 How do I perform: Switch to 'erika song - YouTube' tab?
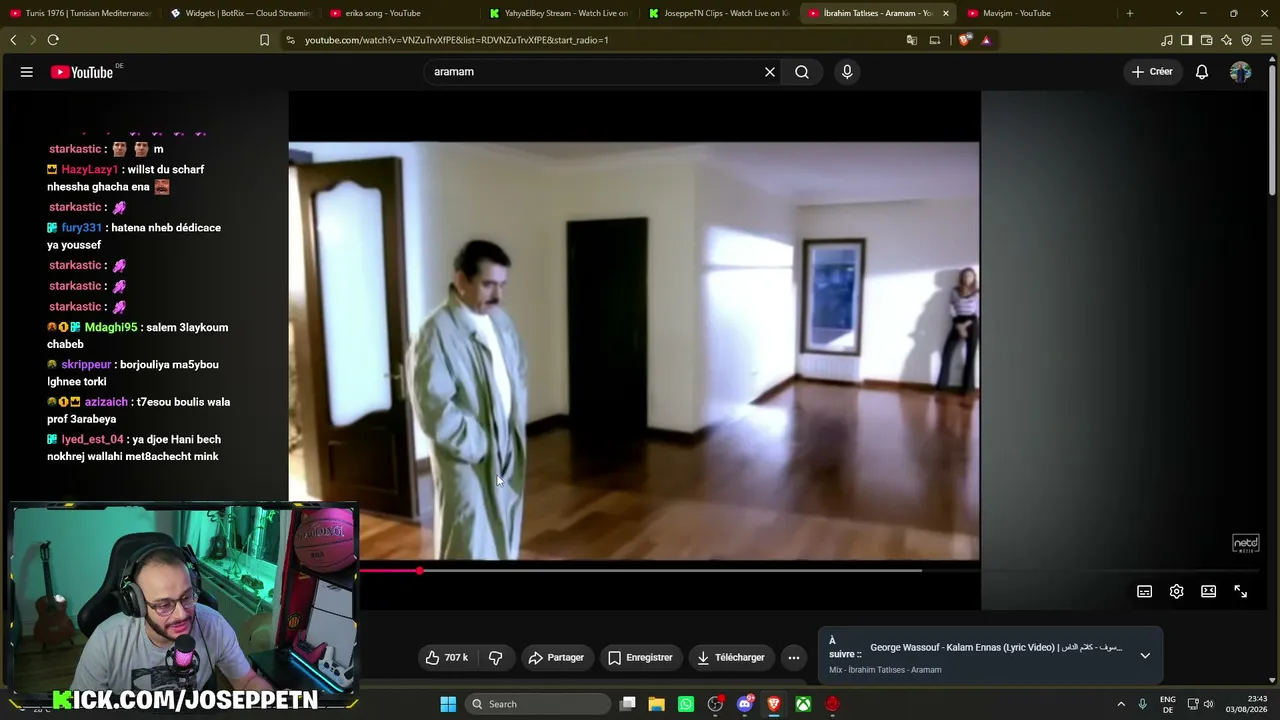coord(400,13)
